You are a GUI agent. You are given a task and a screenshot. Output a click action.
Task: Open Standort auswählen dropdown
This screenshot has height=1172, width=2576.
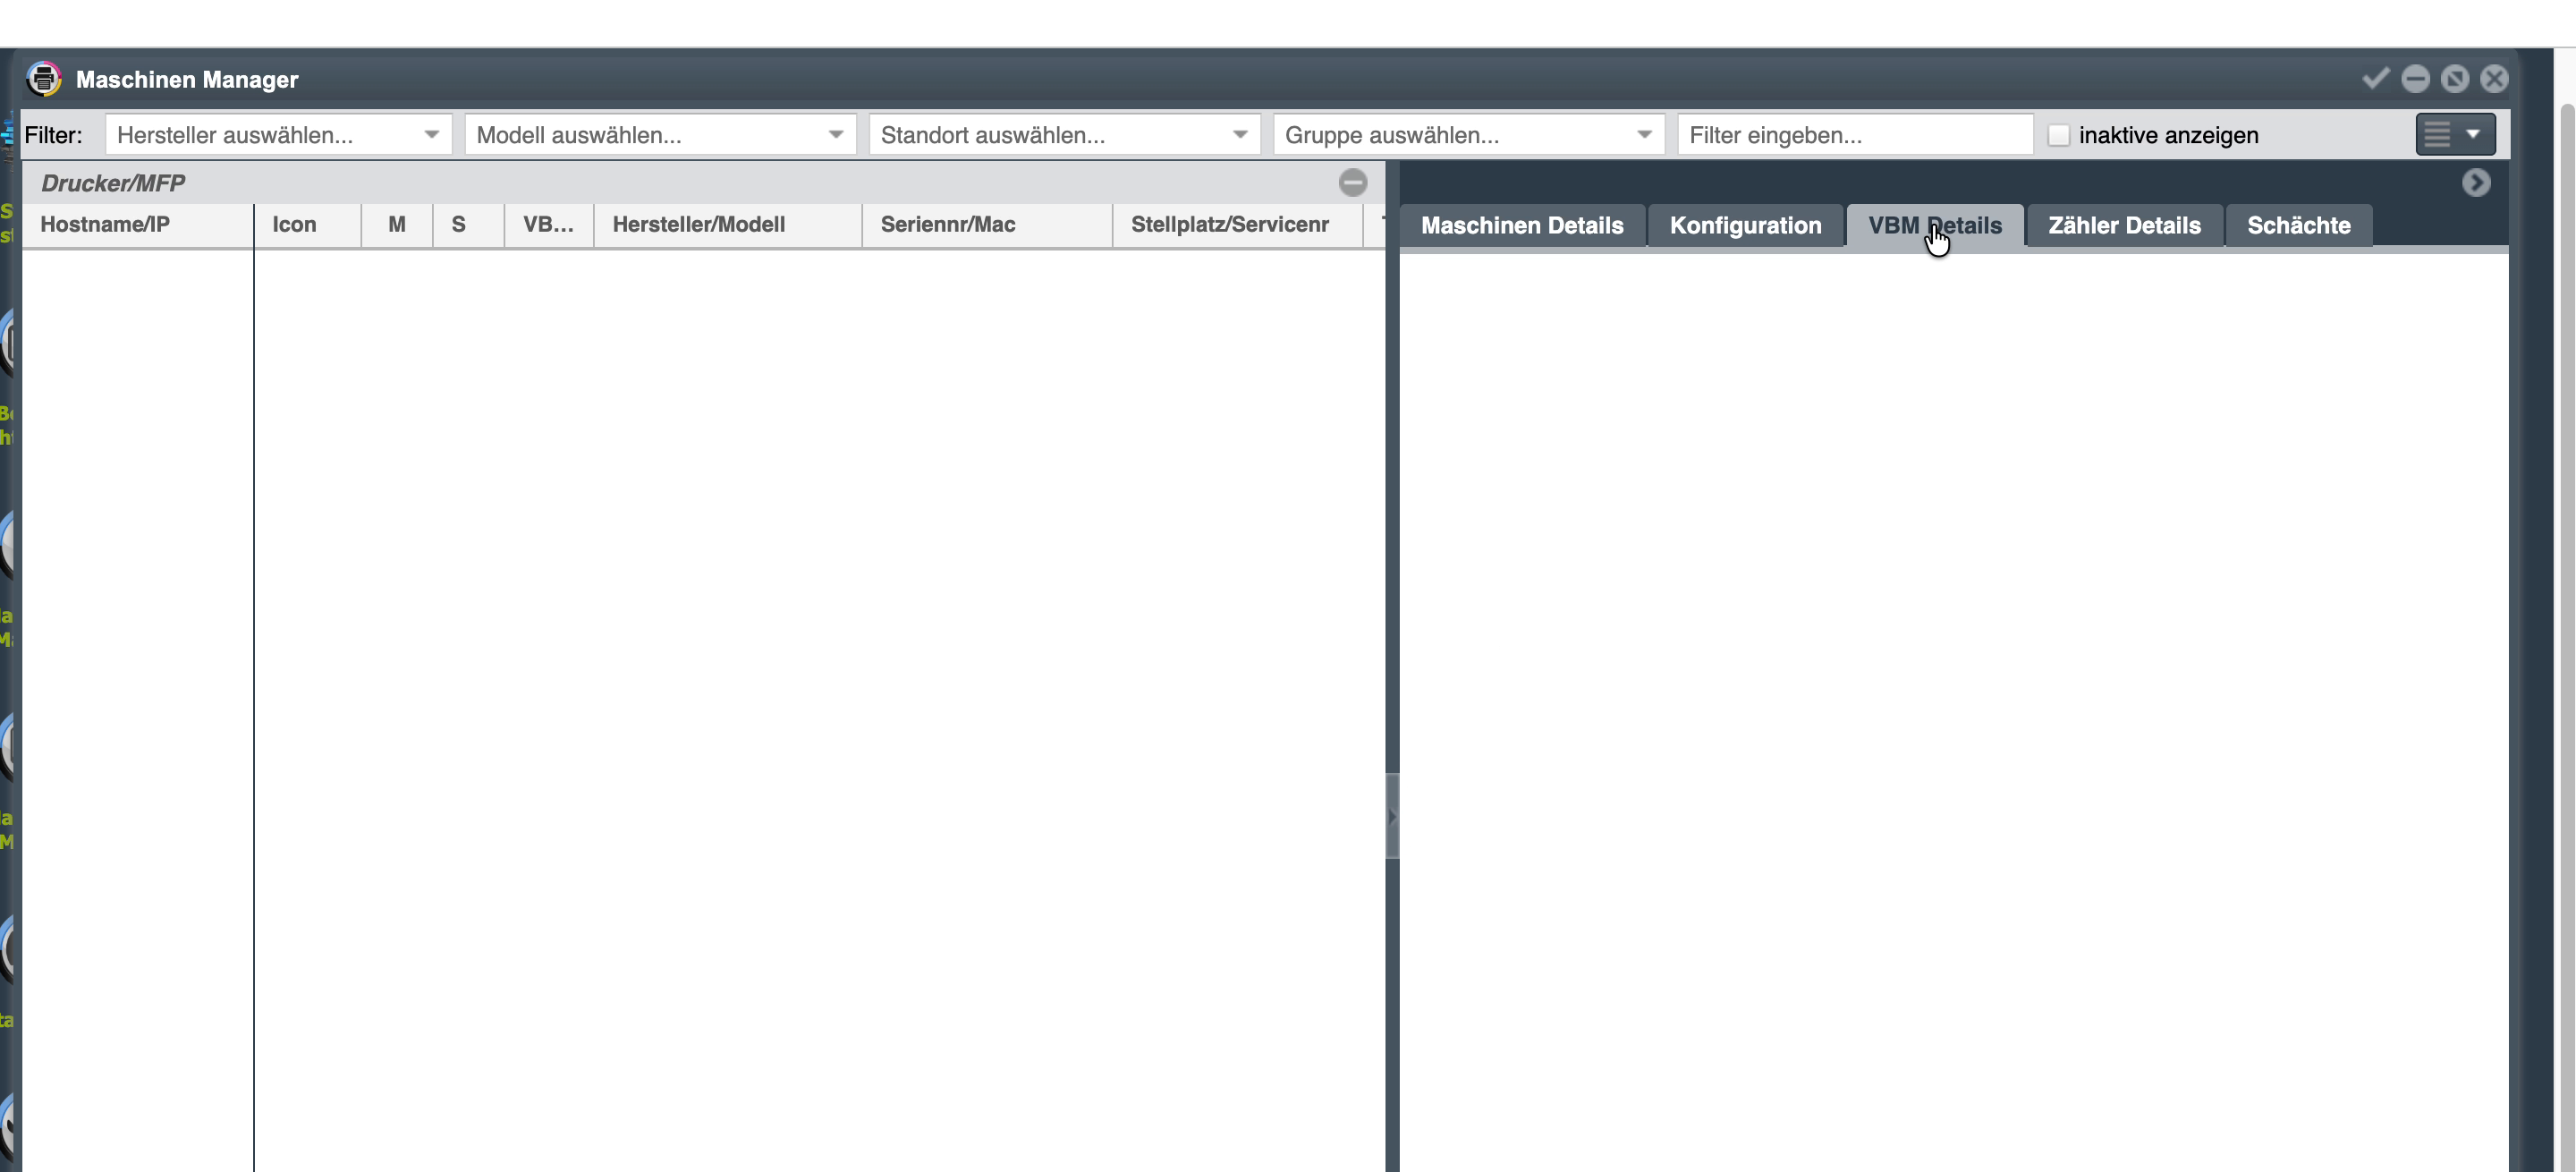1064,135
